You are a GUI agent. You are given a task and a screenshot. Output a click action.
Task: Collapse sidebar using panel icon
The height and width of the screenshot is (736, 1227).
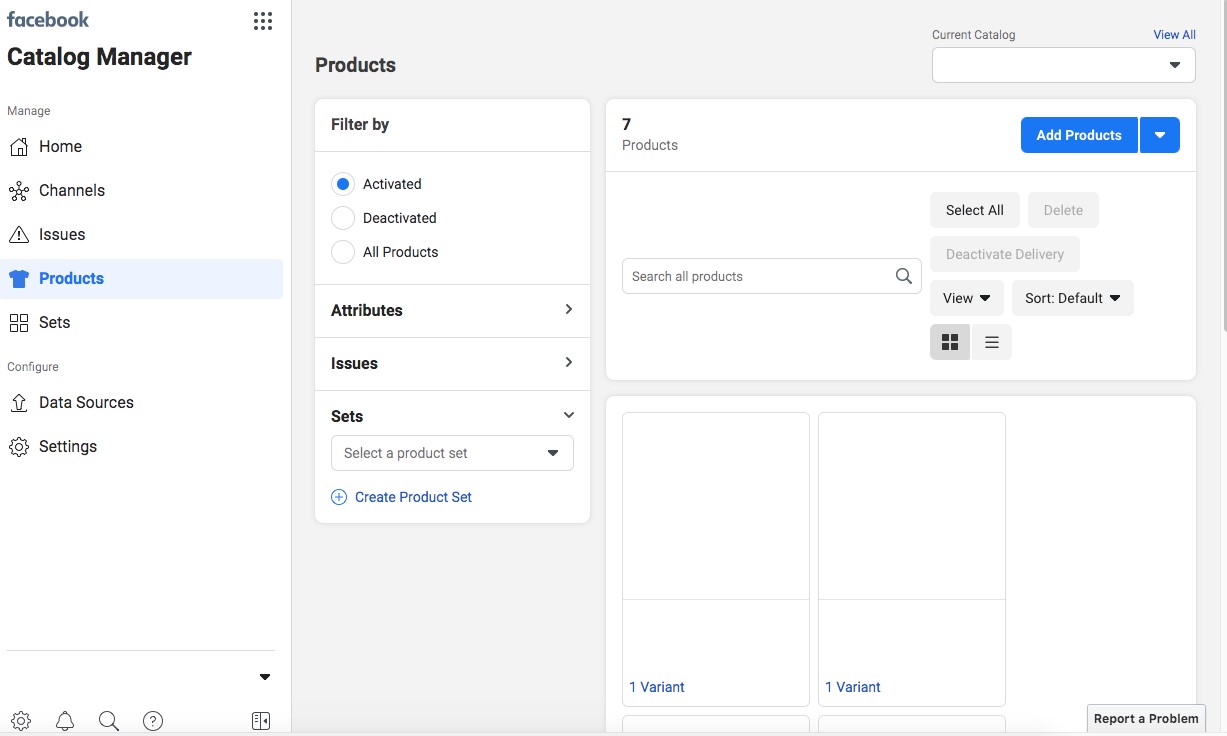click(x=261, y=721)
